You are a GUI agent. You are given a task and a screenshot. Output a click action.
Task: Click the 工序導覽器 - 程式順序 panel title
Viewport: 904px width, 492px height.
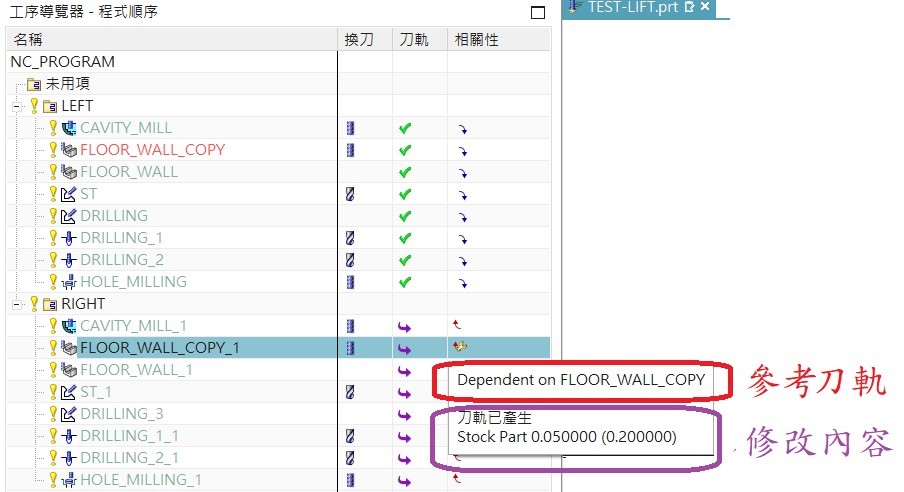pos(84,12)
